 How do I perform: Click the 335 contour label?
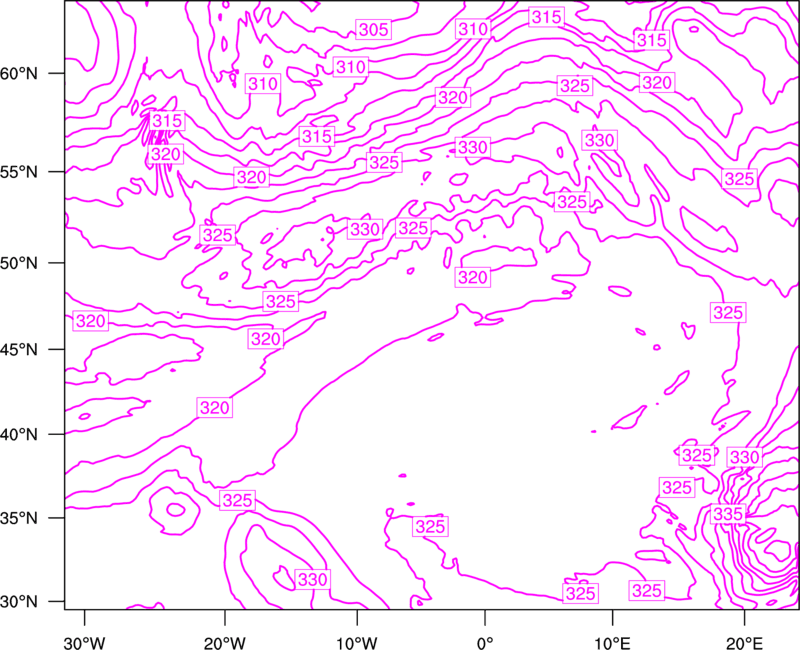pyautogui.click(x=728, y=514)
